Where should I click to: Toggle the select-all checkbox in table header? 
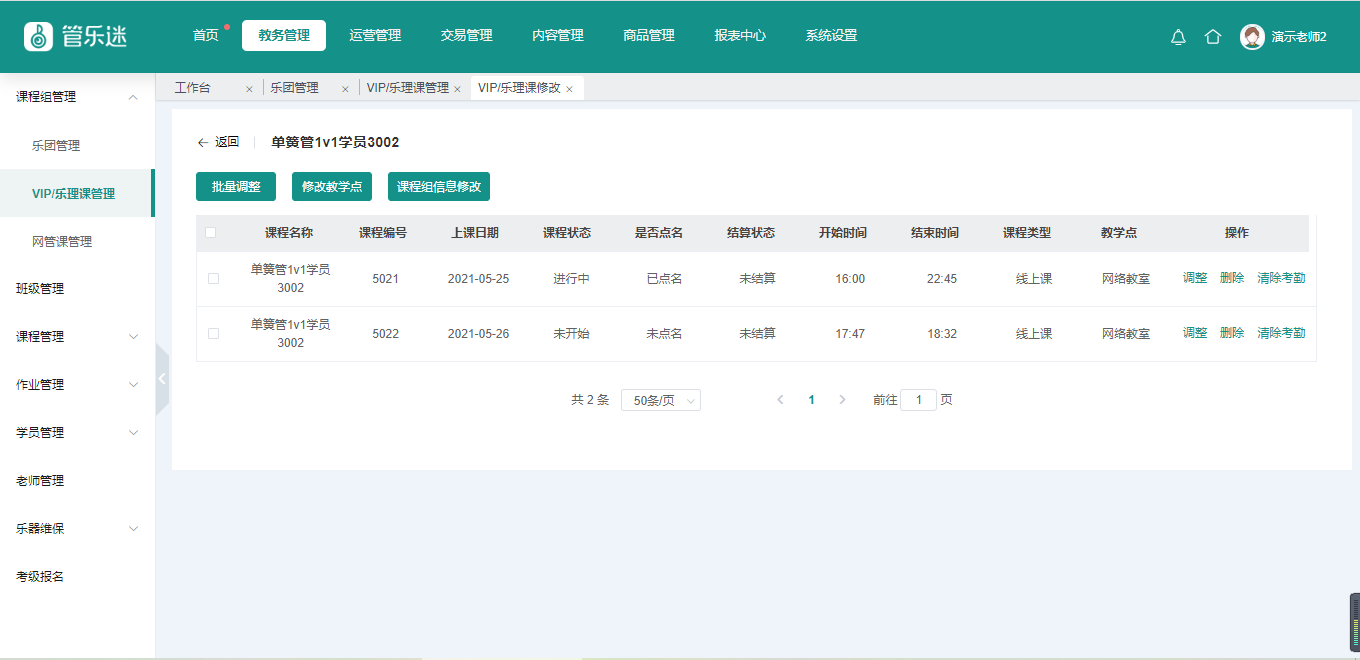(x=210, y=233)
